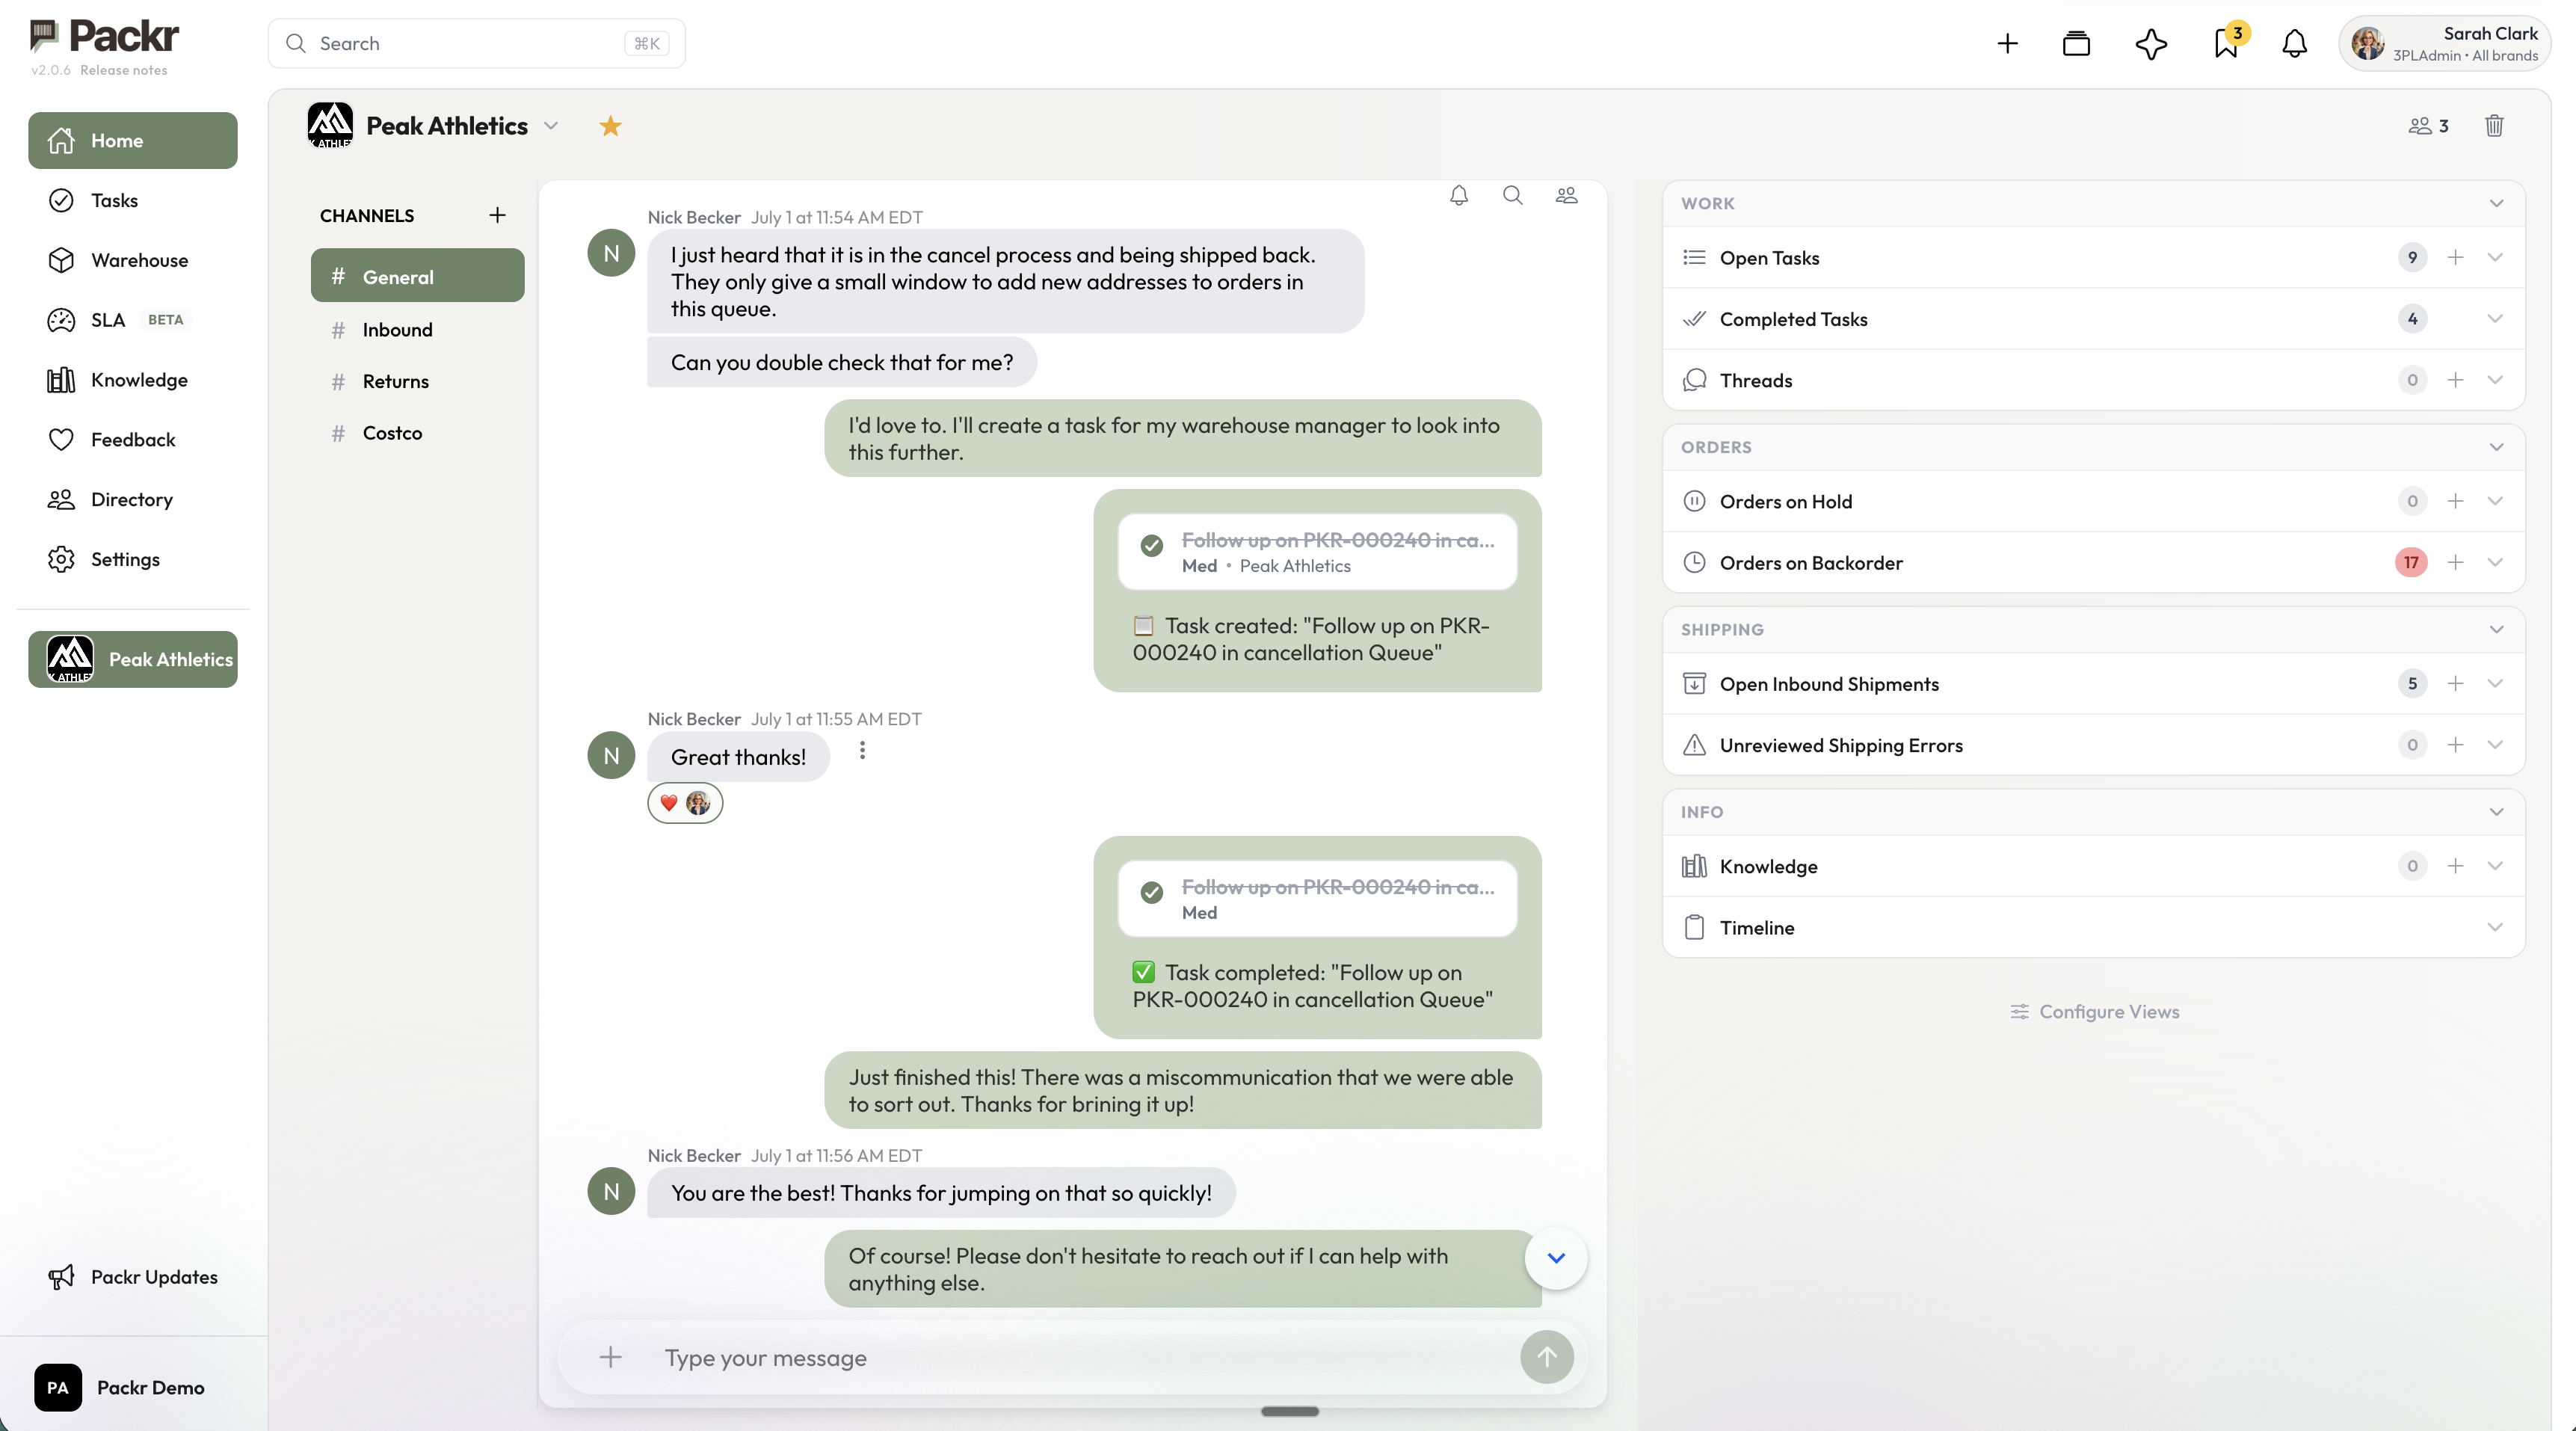The width and height of the screenshot is (2576, 1431).
Task: Open Feedback in sidebar
Action: pyautogui.click(x=133, y=440)
